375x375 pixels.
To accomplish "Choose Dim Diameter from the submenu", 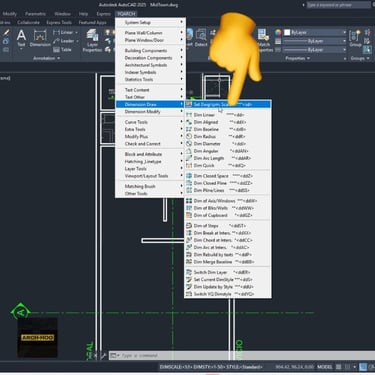I will [x=228, y=144].
